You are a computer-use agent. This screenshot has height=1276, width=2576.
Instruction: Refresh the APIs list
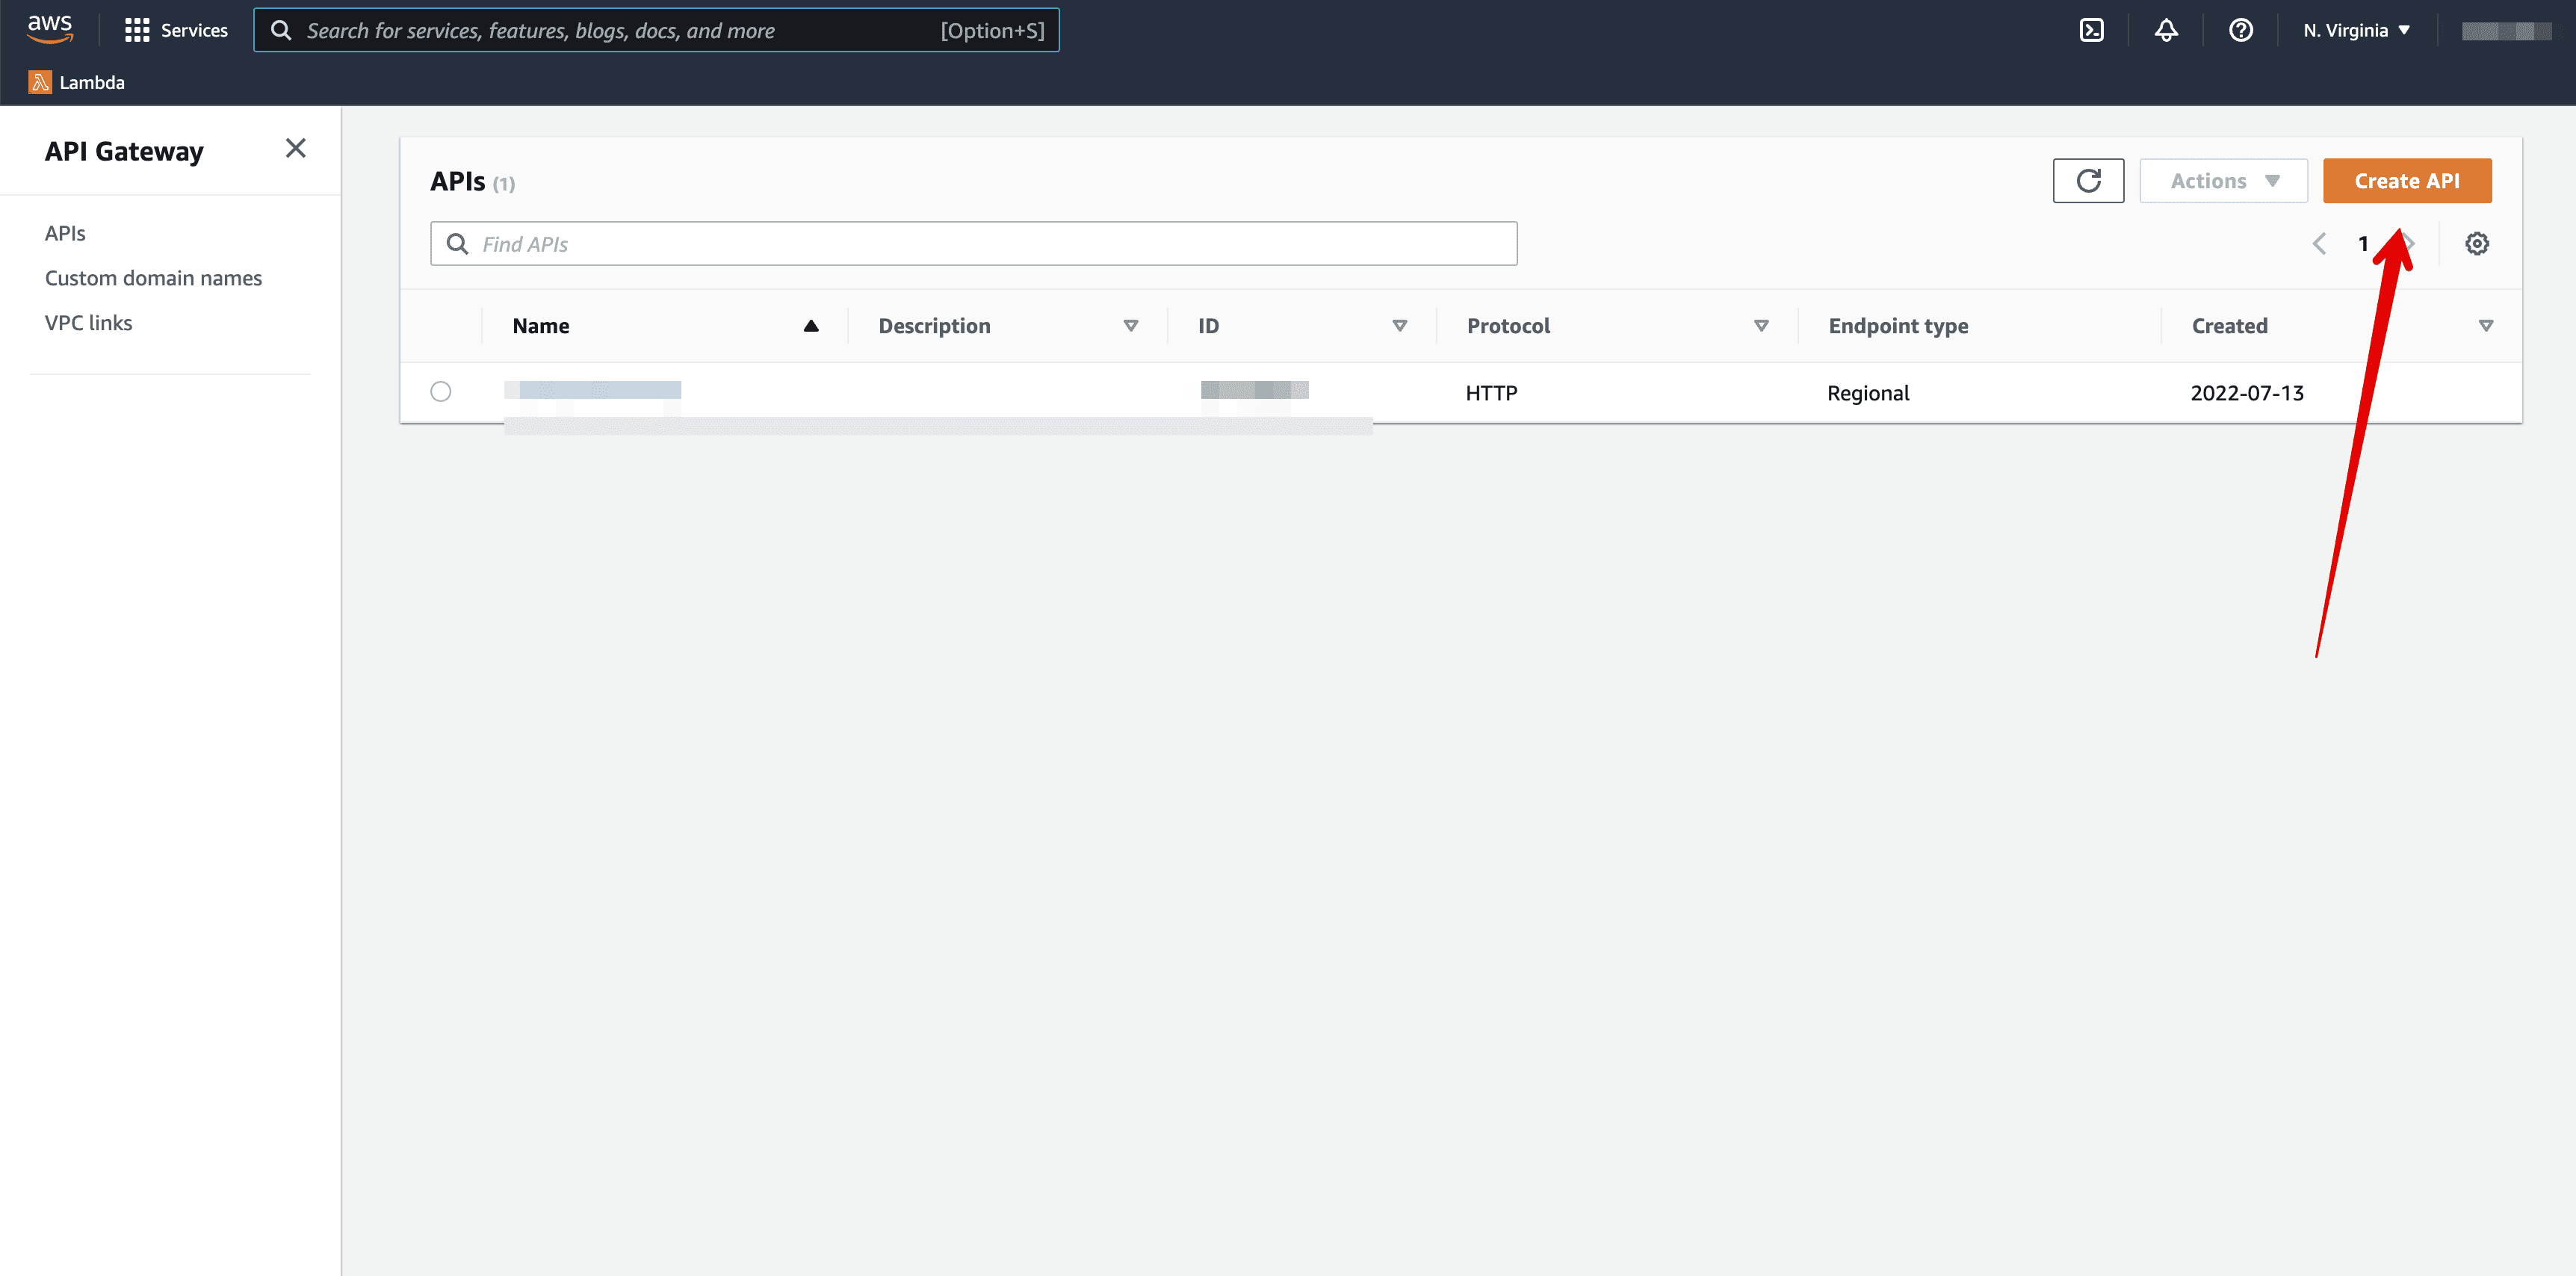[x=2088, y=181]
